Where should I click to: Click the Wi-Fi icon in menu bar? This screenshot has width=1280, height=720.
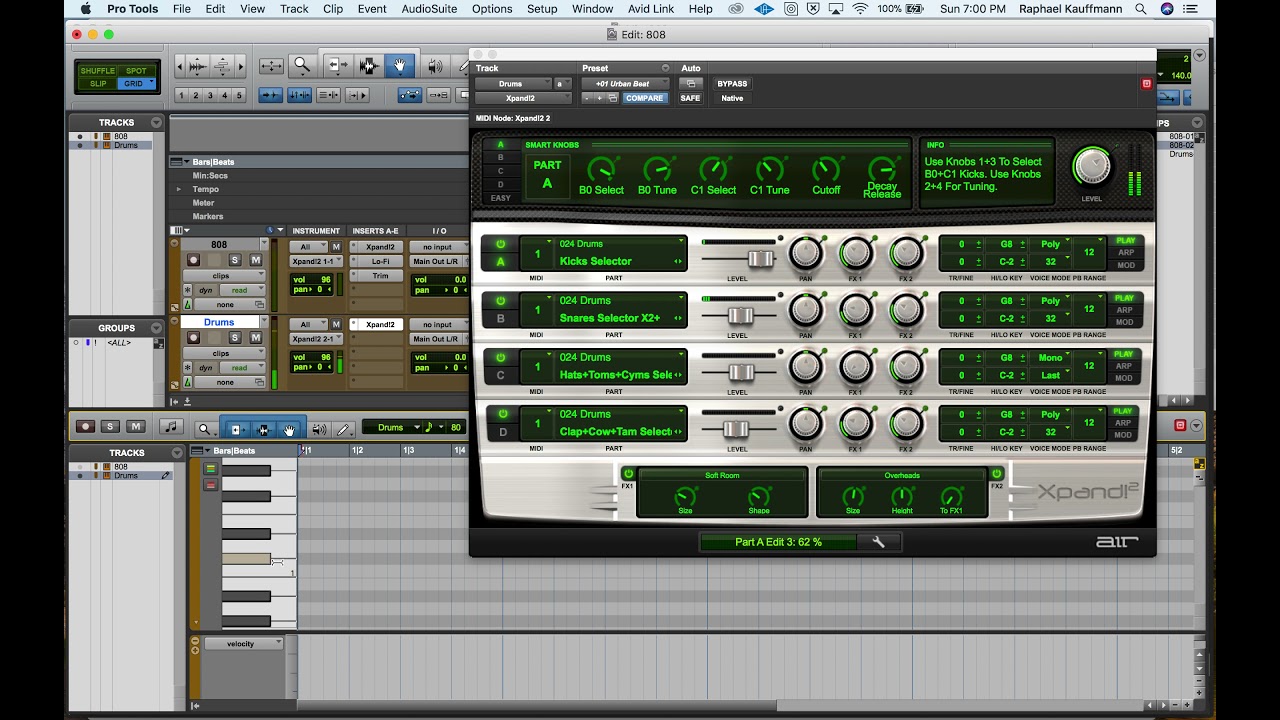click(860, 9)
